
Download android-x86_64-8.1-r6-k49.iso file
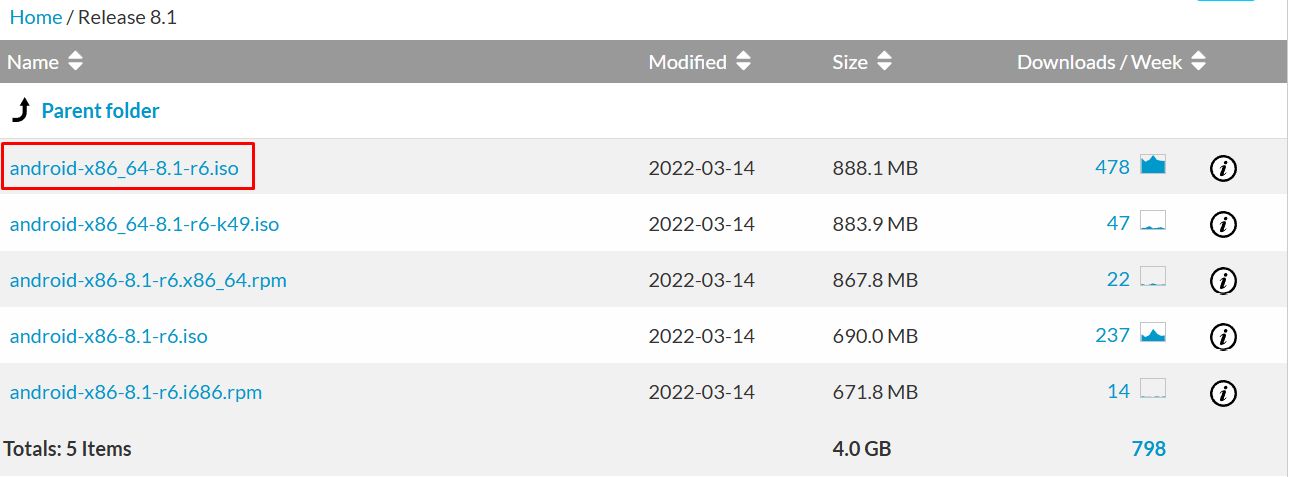[144, 224]
